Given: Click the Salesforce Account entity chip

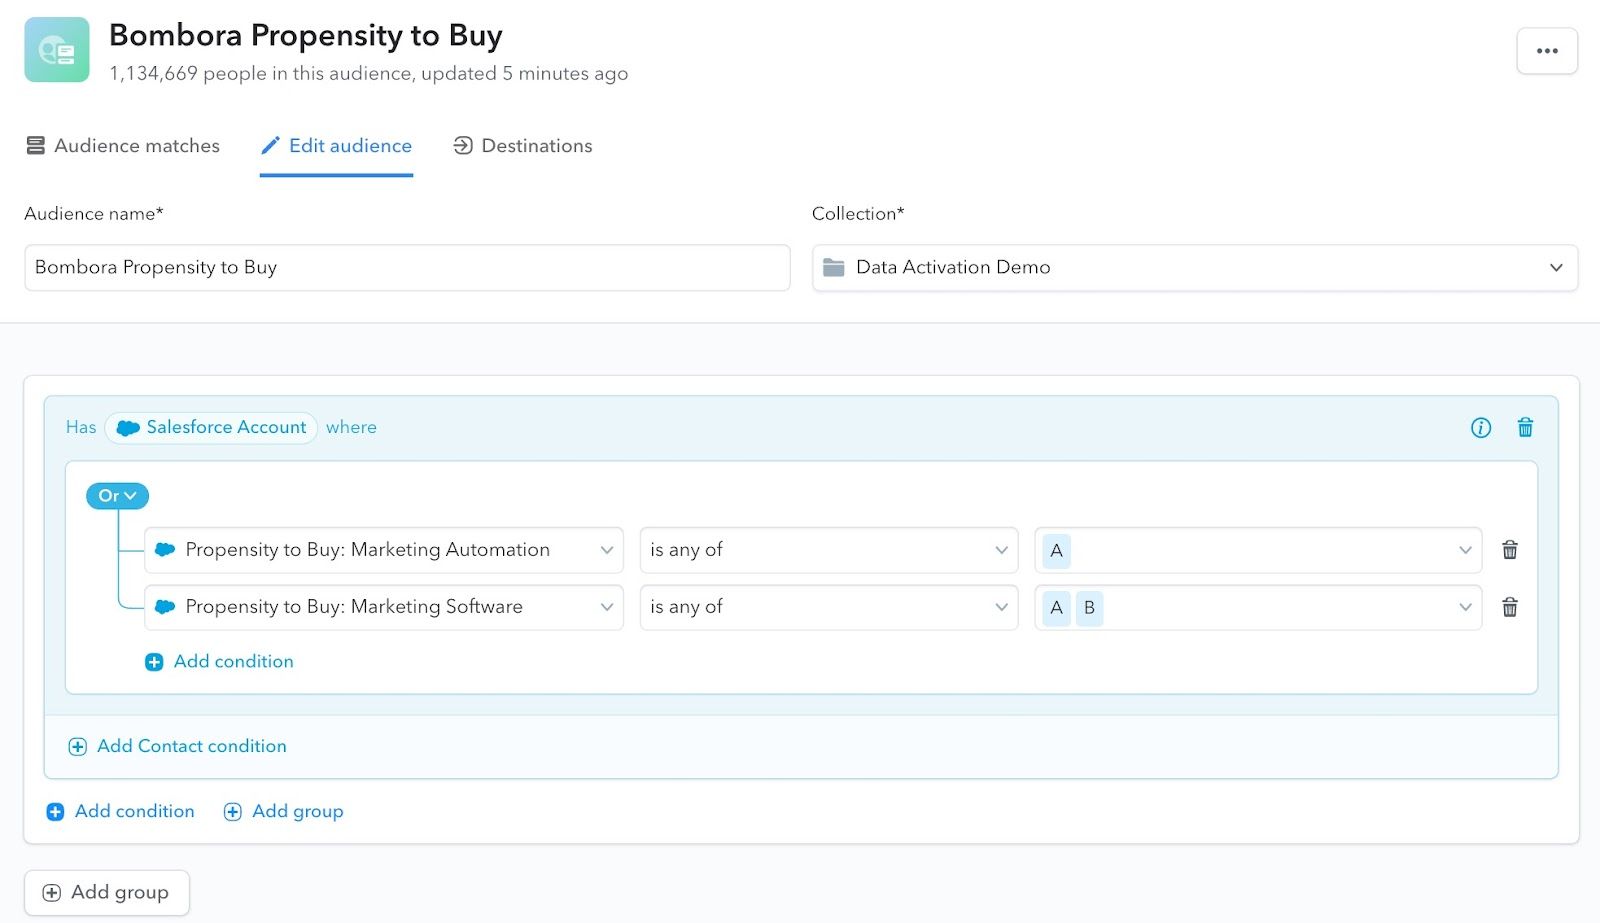Looking at the screenshot, I should point(211,428).
